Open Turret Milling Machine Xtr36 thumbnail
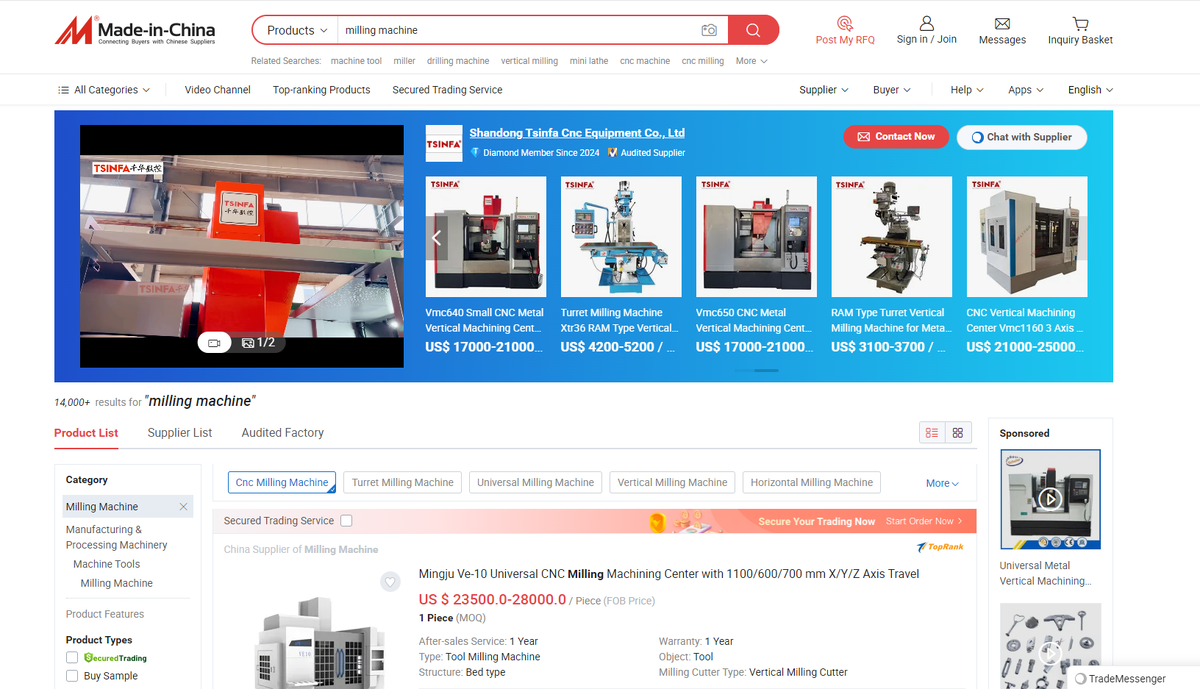The height and width of the screenshot is (689, 1200). (x=621, y=237)
